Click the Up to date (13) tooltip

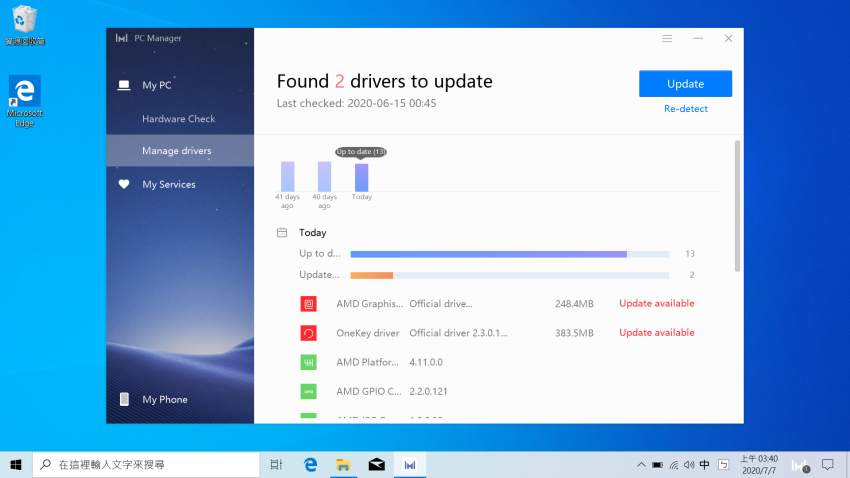coord(361,152)
